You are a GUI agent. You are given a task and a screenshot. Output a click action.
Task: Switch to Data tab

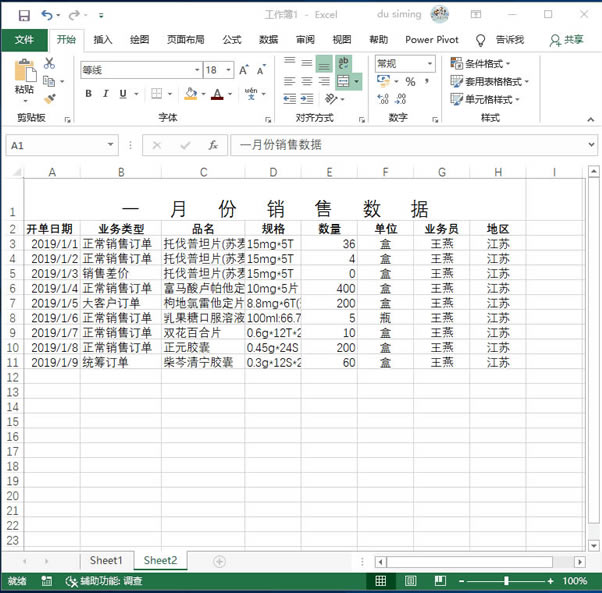point(268,40)
